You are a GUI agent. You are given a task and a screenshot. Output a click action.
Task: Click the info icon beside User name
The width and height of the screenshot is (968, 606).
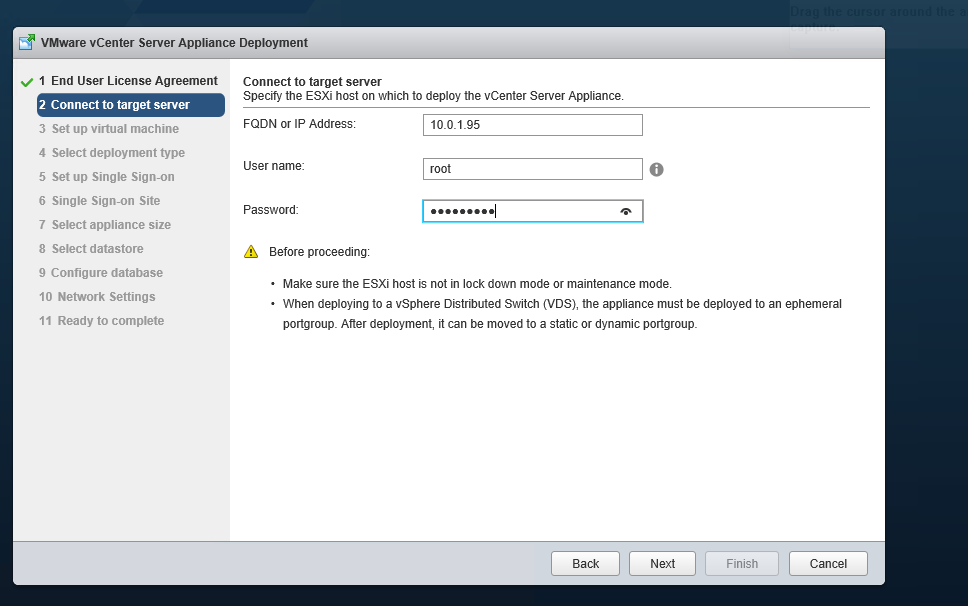pyautogui.click(x=656, y=169)
